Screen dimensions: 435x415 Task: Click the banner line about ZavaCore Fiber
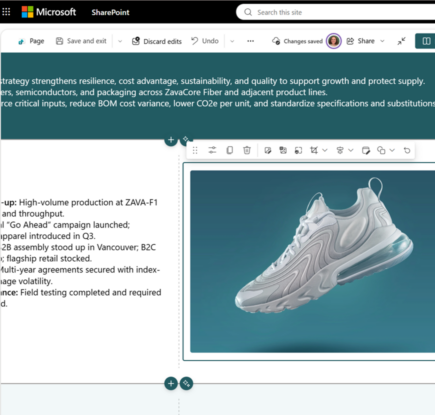click(x=164, y=92)
